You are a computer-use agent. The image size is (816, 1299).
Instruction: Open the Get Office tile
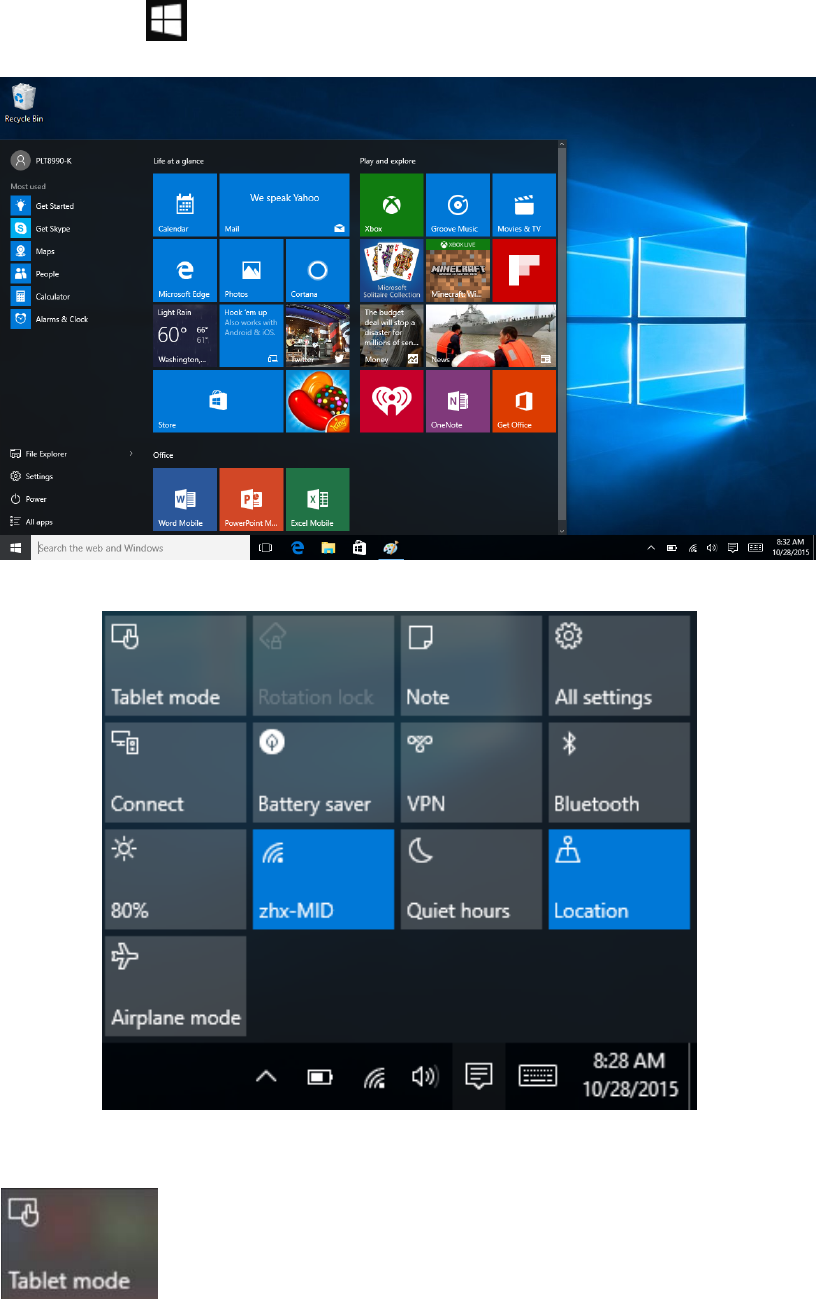(524, 401)
